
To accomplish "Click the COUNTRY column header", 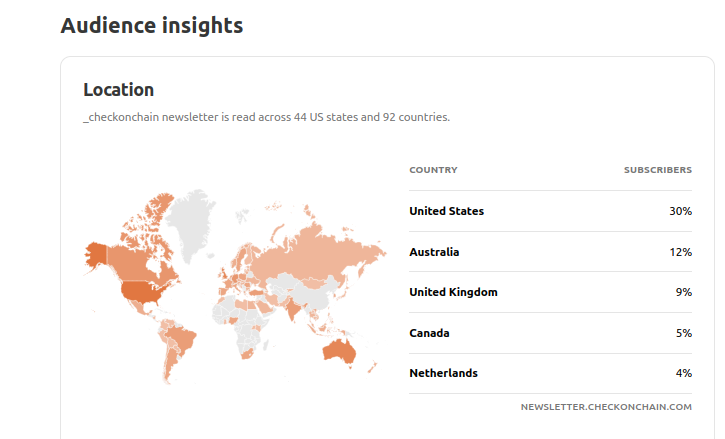I will tap(433, 170).
